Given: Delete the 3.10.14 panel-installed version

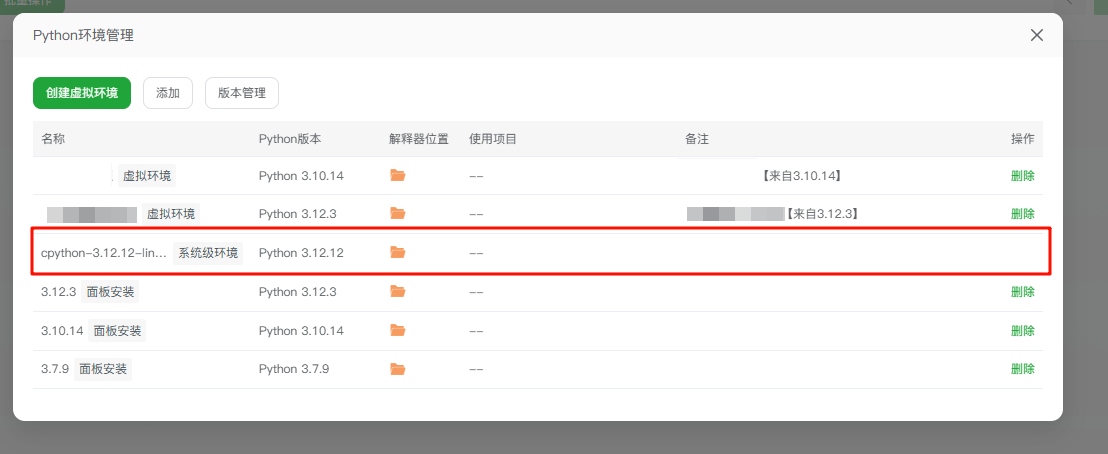Looking at the screenshot, I should click(x=1022, y=331).
